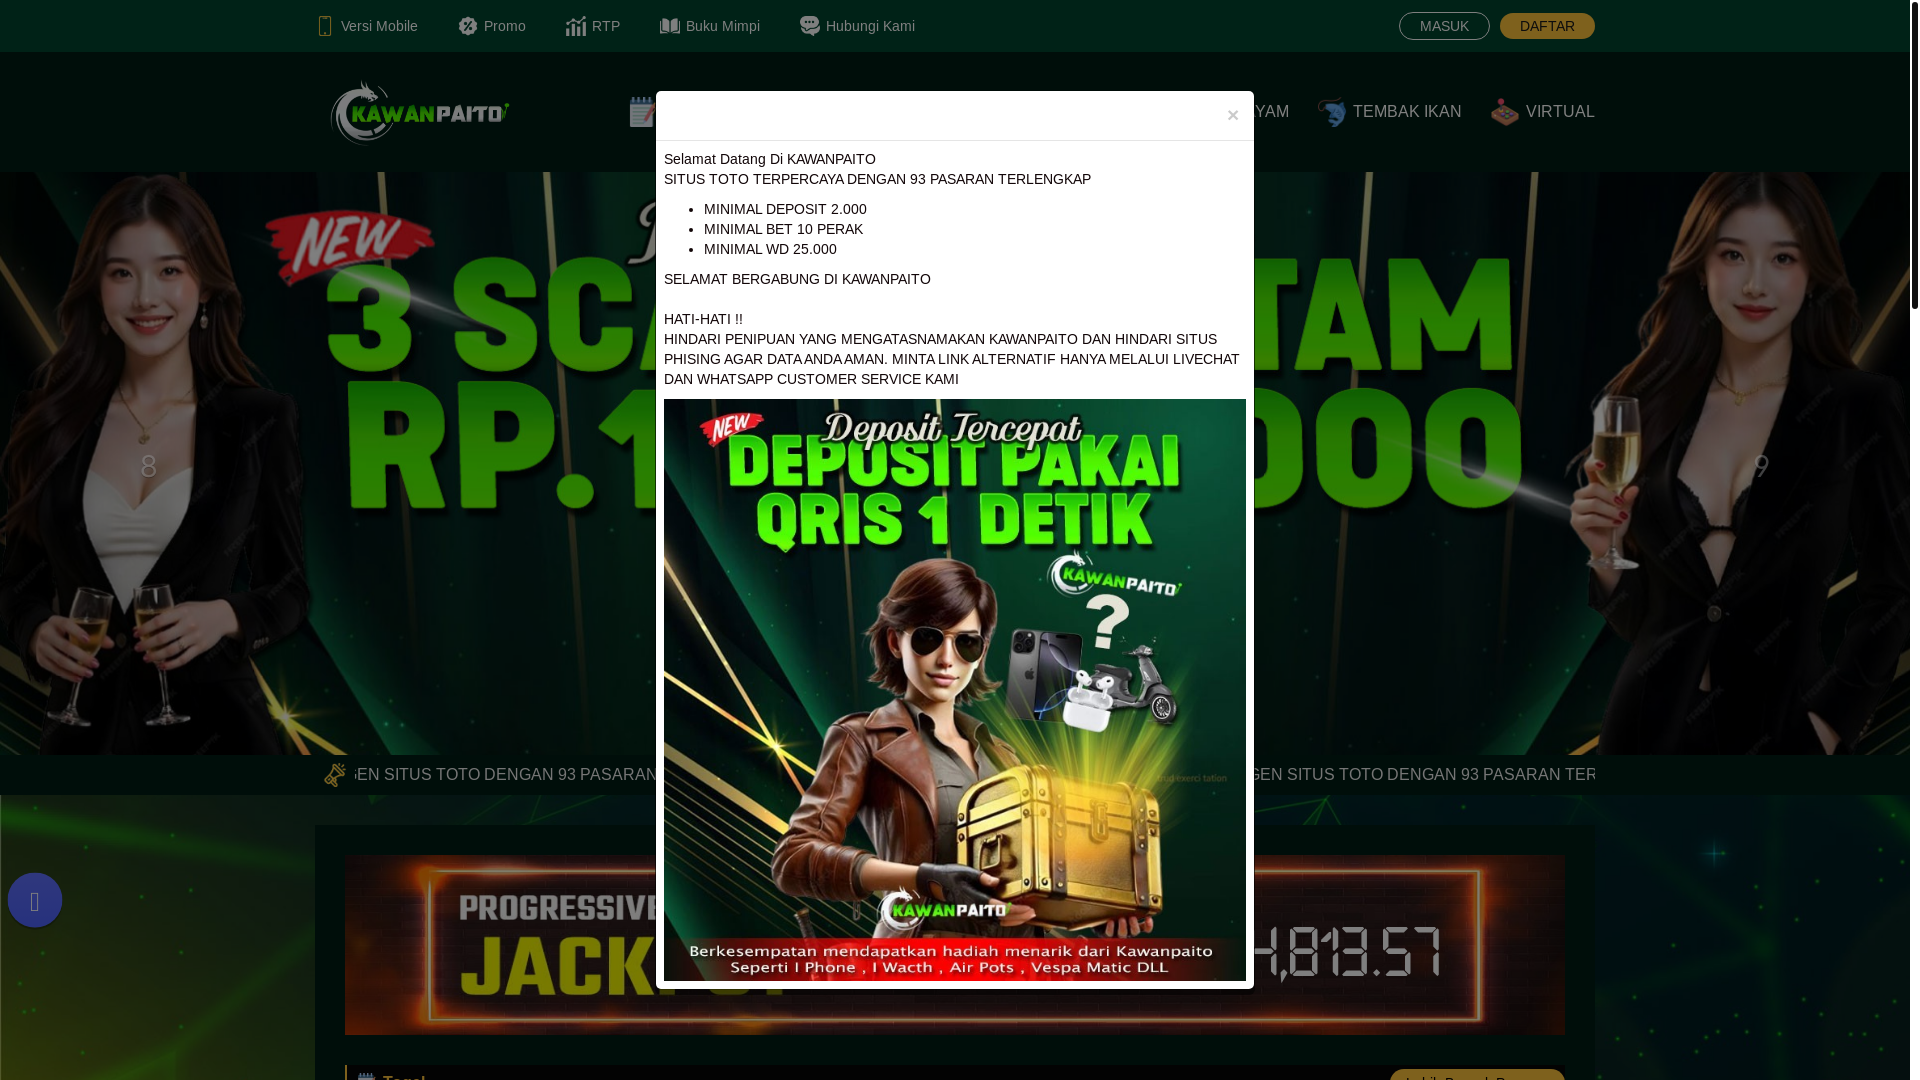Open the RTP menu item

pos(593,26)
